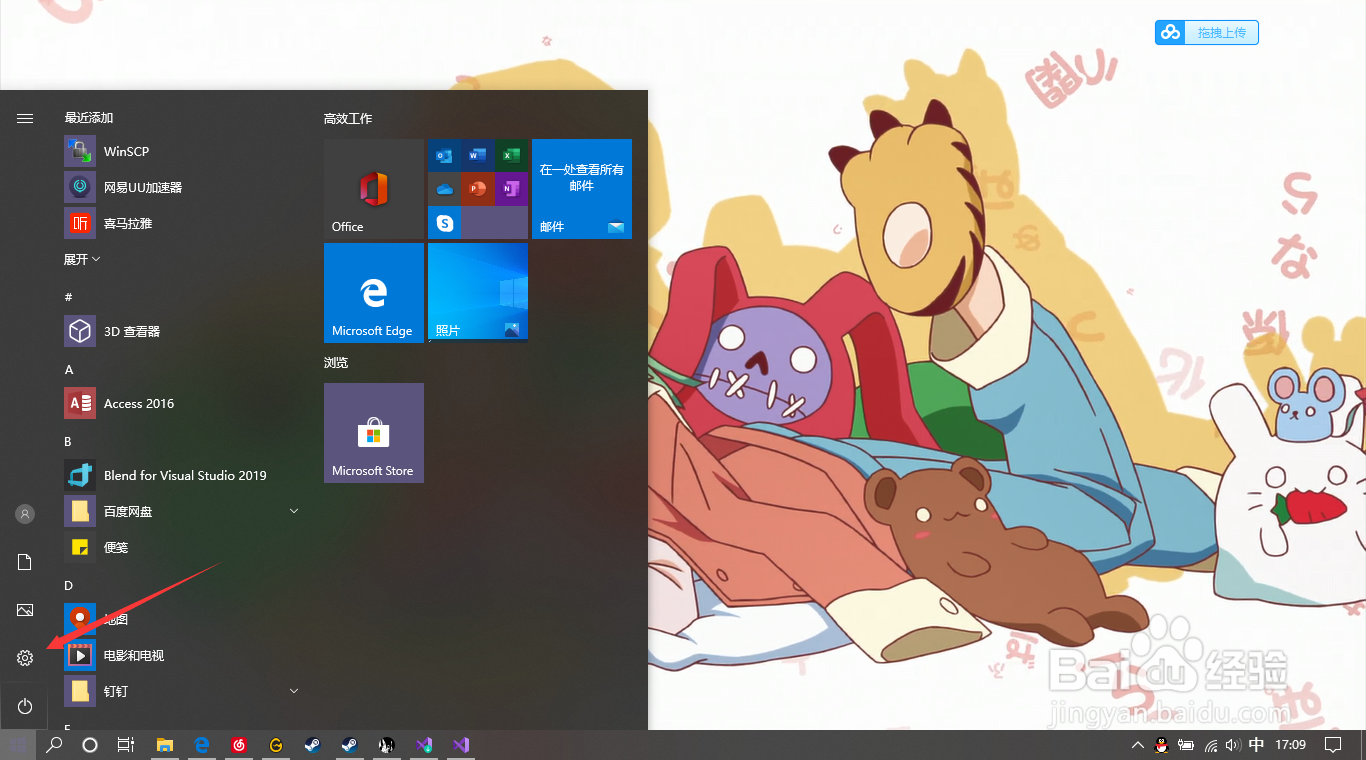This screenshot has height=760, width=1366.
Task: Open the 邮件 mail tile
Action: pos(582,189)
